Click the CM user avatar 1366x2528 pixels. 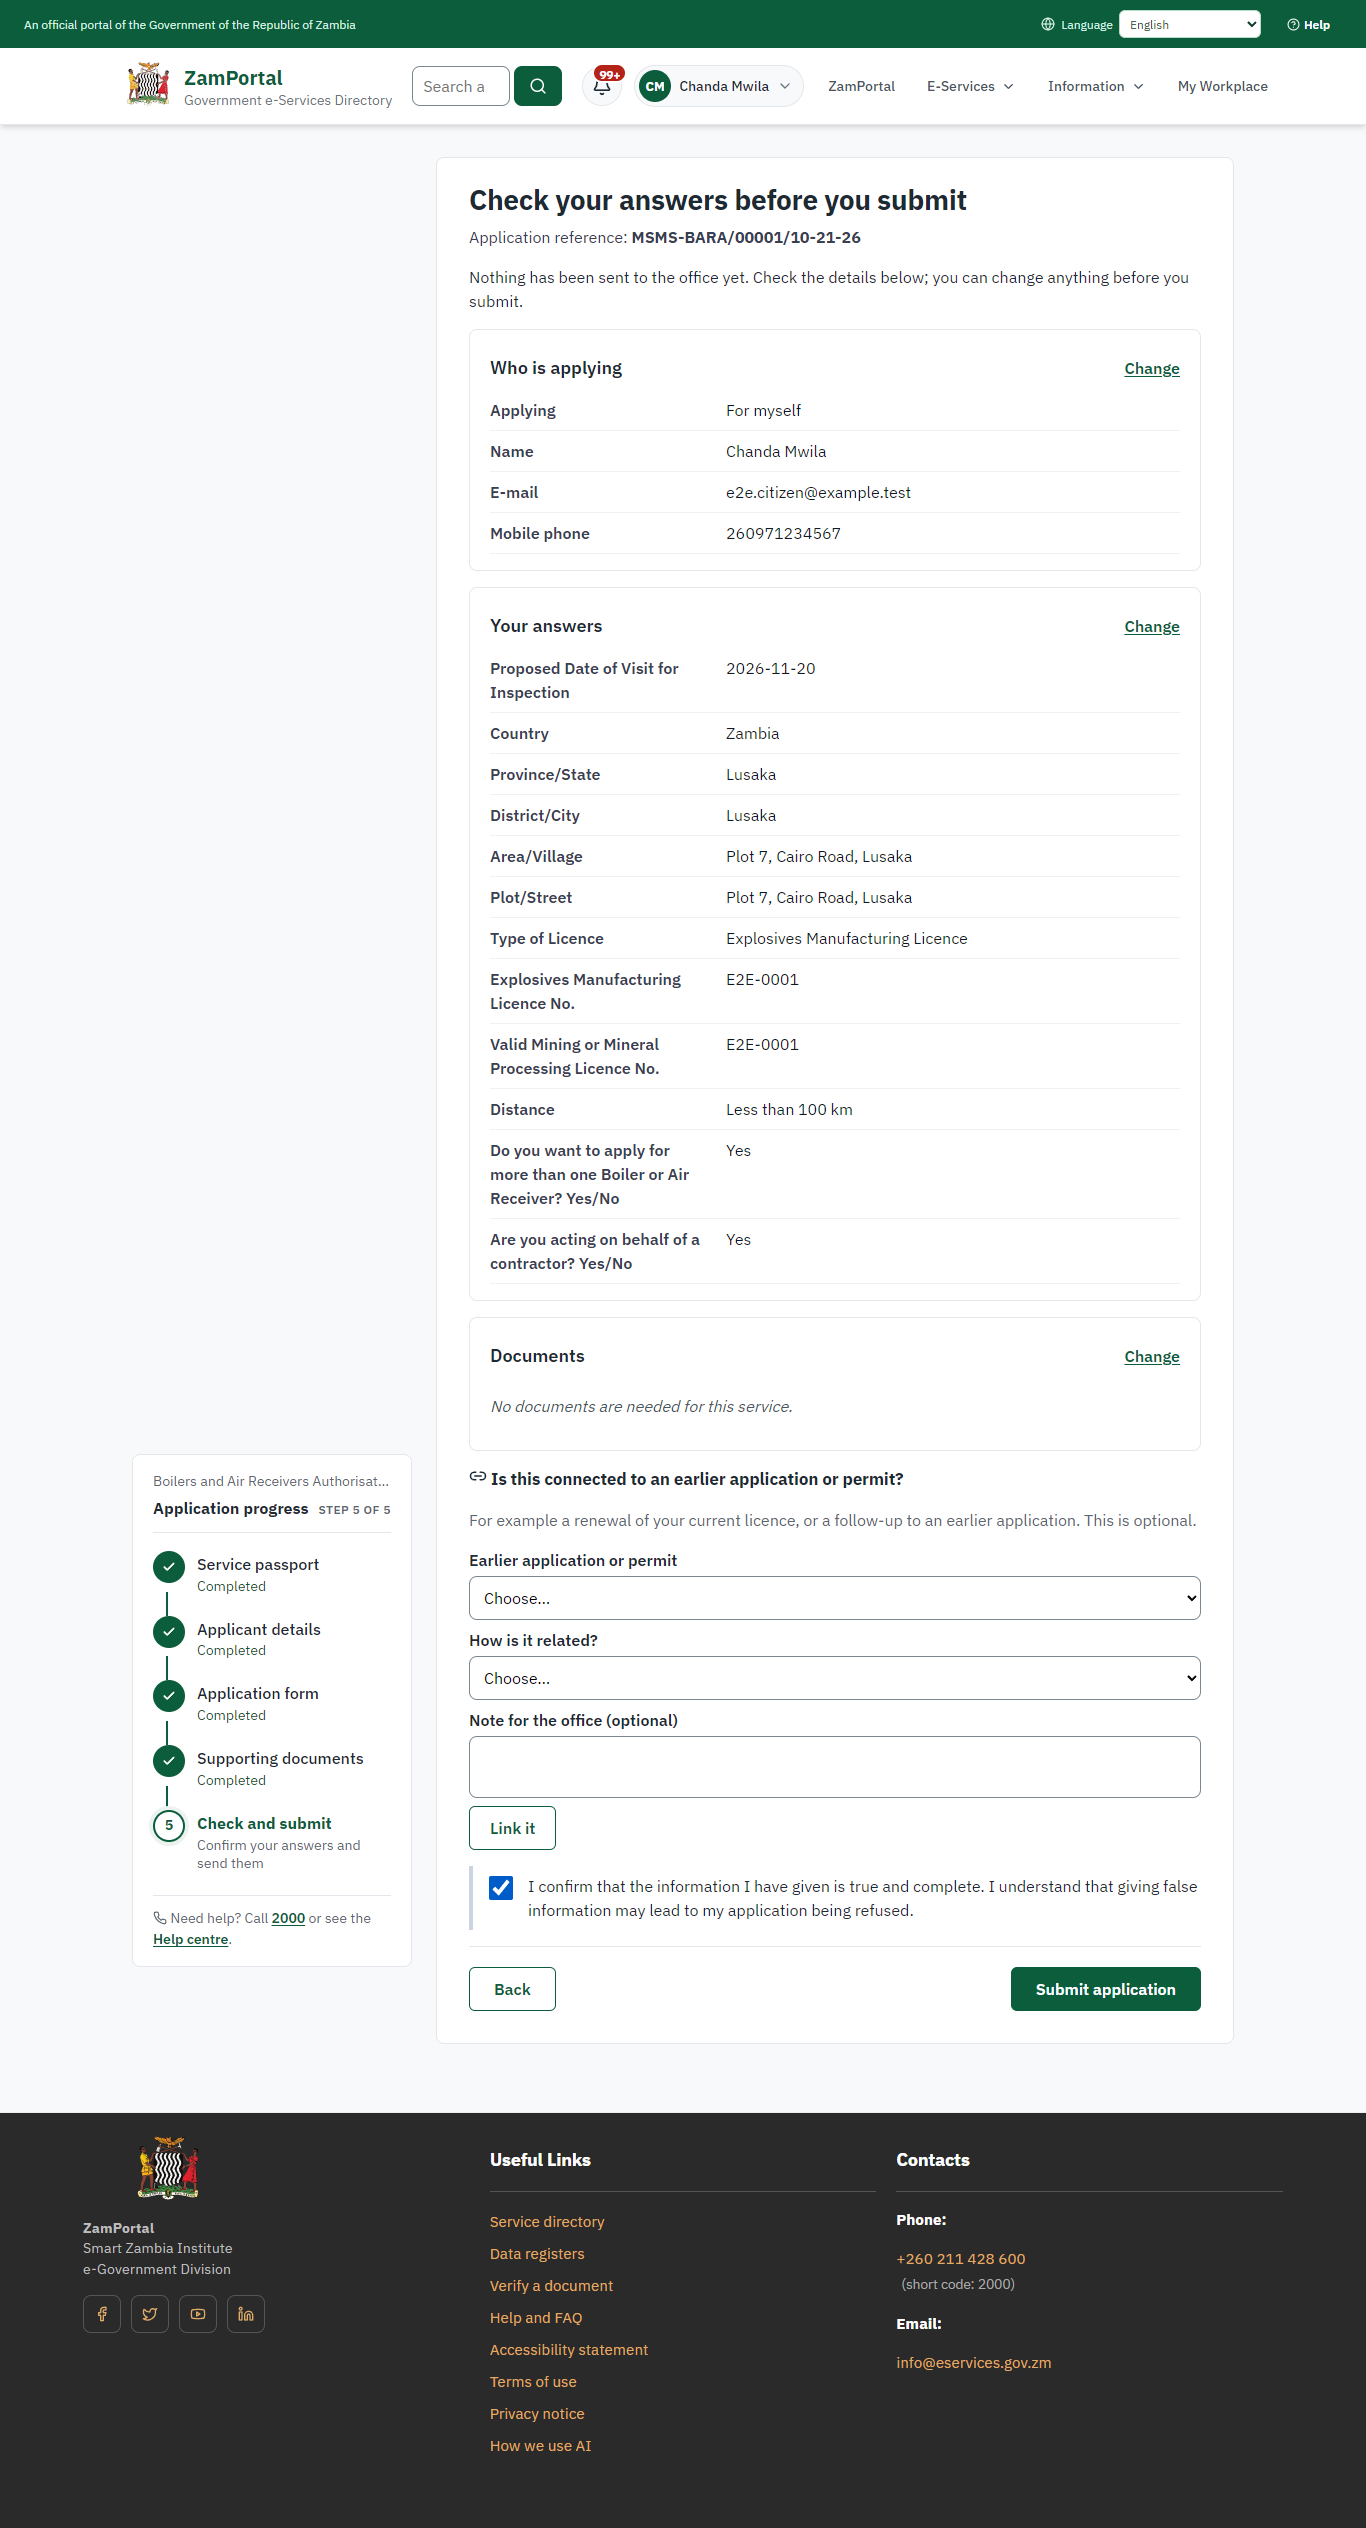(655, 86)
